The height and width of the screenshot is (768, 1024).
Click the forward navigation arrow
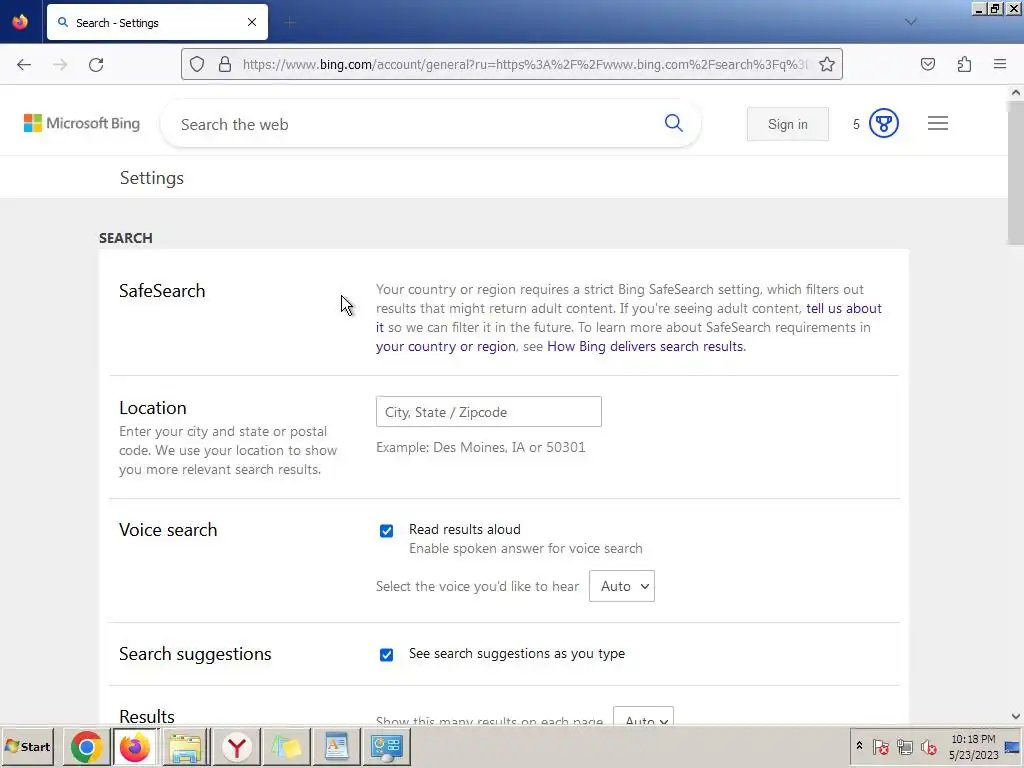pos(60,65)
